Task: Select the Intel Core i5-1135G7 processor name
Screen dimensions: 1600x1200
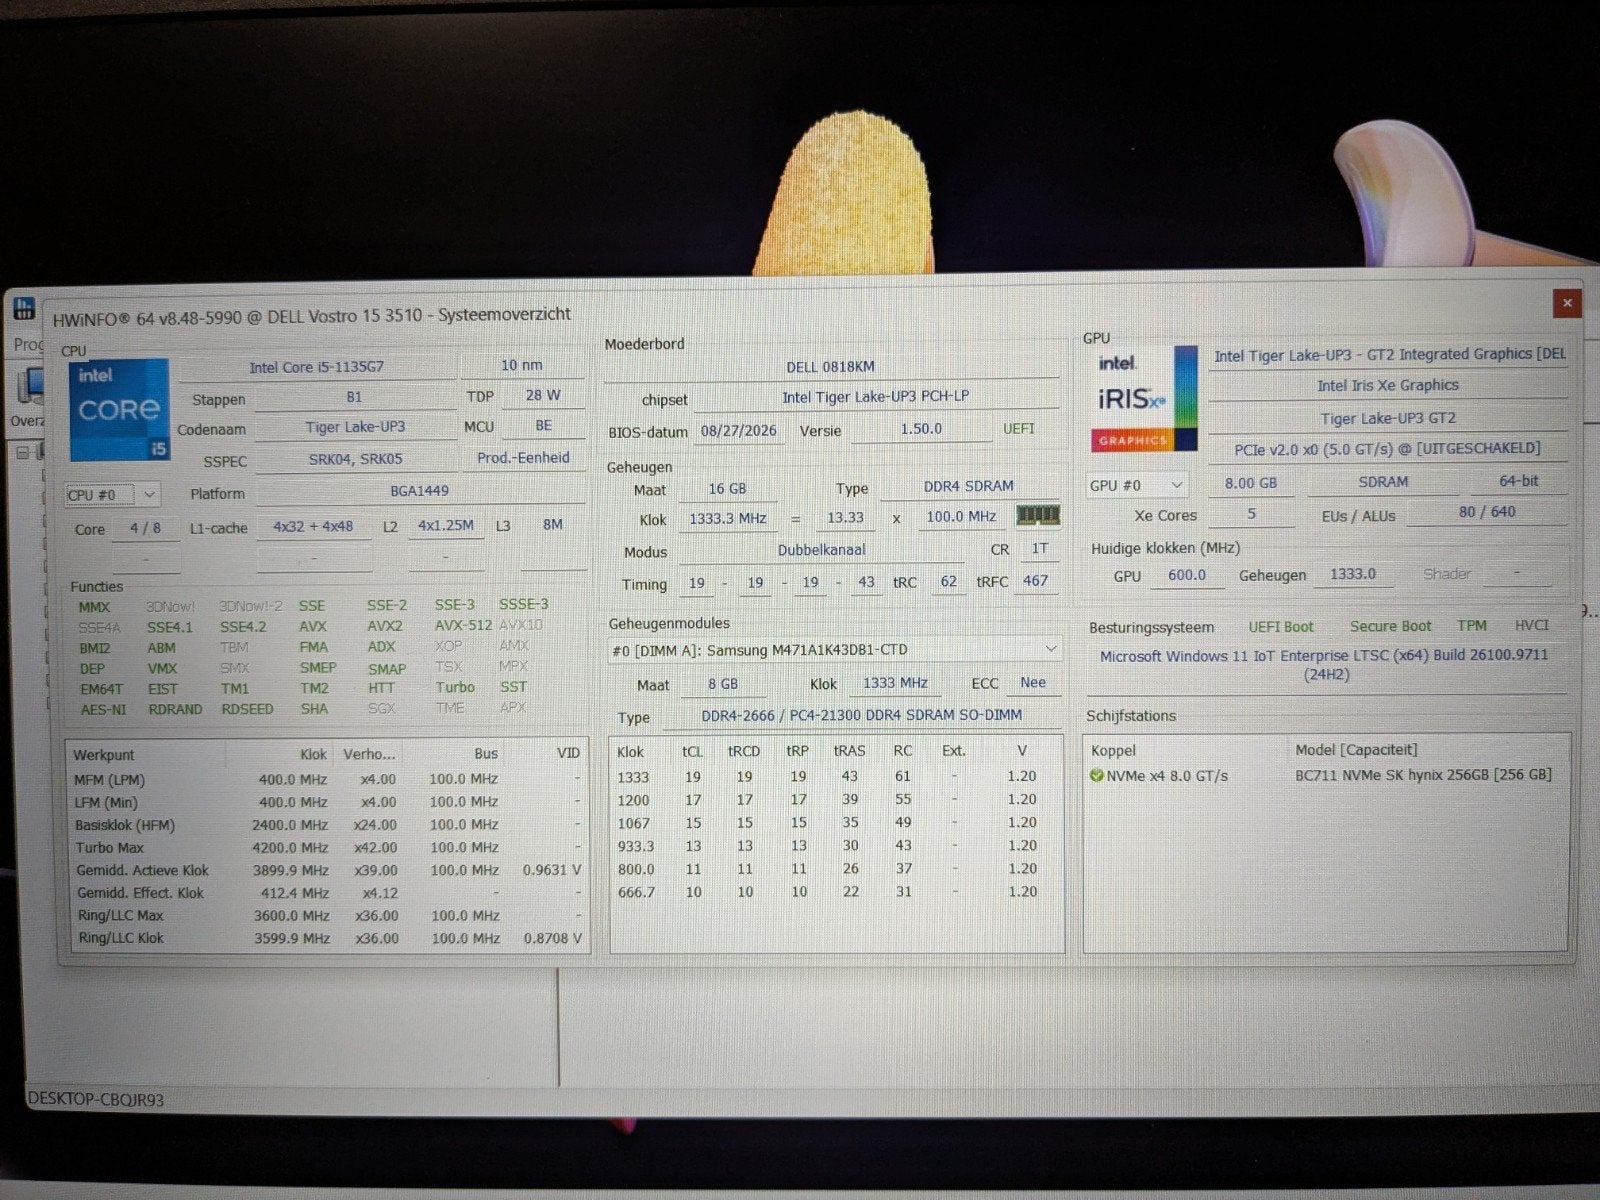Action: click(x=316, y=367)
